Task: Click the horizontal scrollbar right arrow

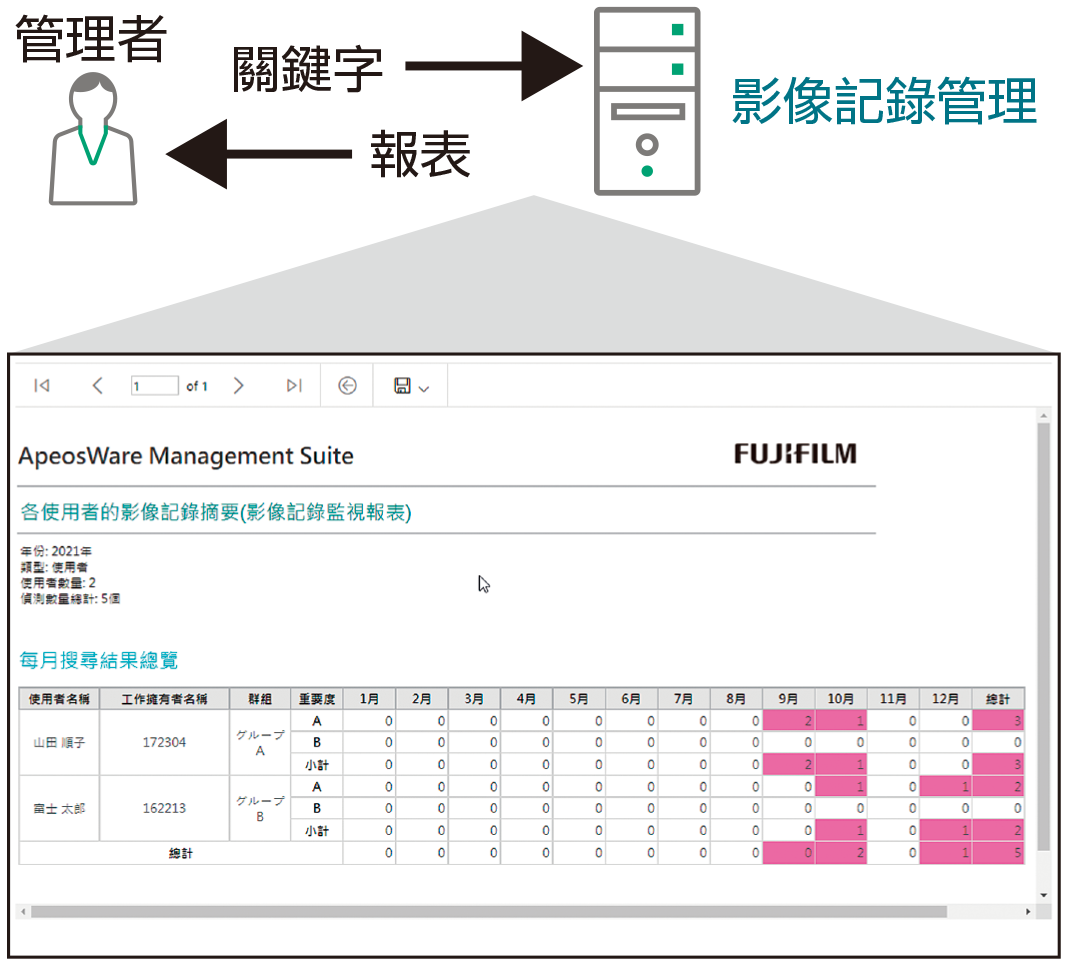Action: (1028, 912)
